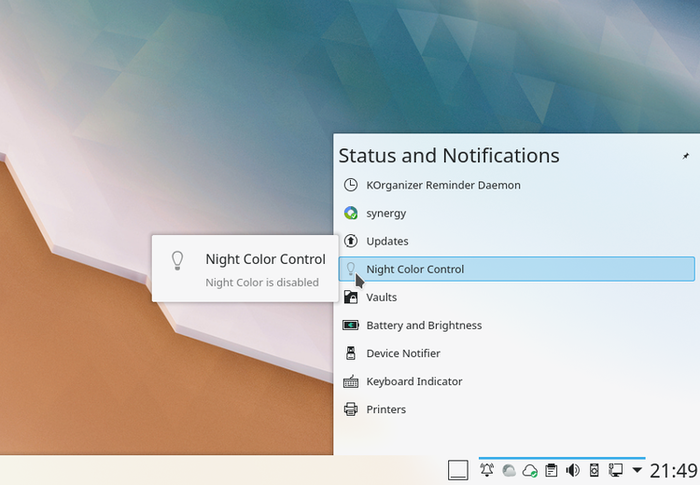Click the network monitor tray icon

click(x=615, y=470)
